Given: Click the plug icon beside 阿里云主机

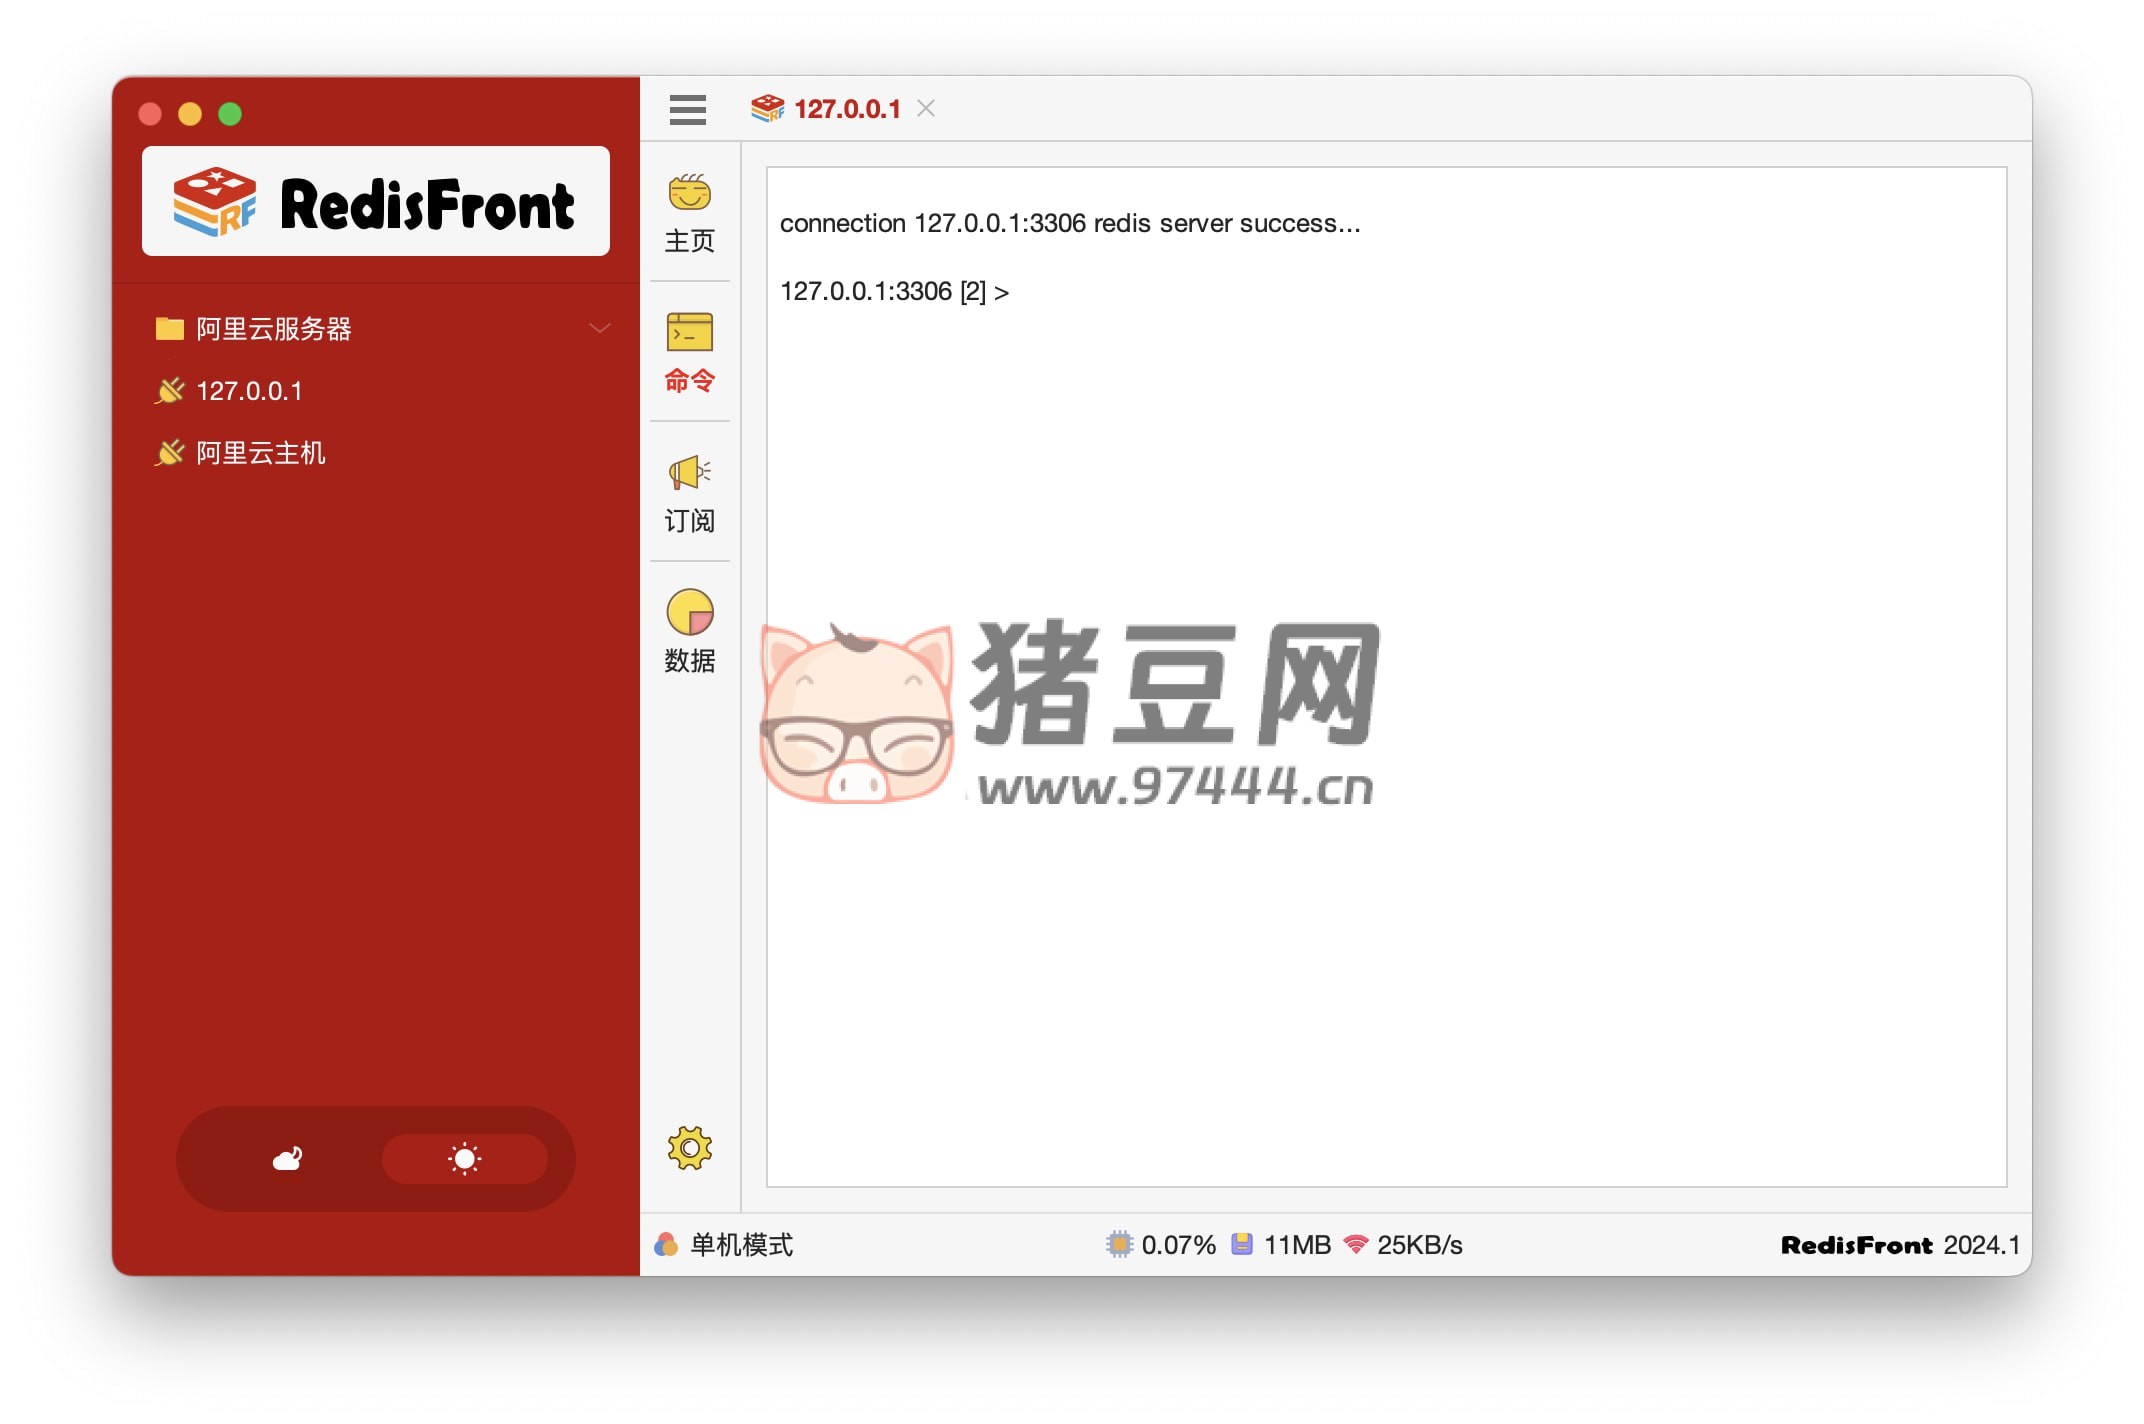Looking at the screenshot, I should click(x=170, y=452).
